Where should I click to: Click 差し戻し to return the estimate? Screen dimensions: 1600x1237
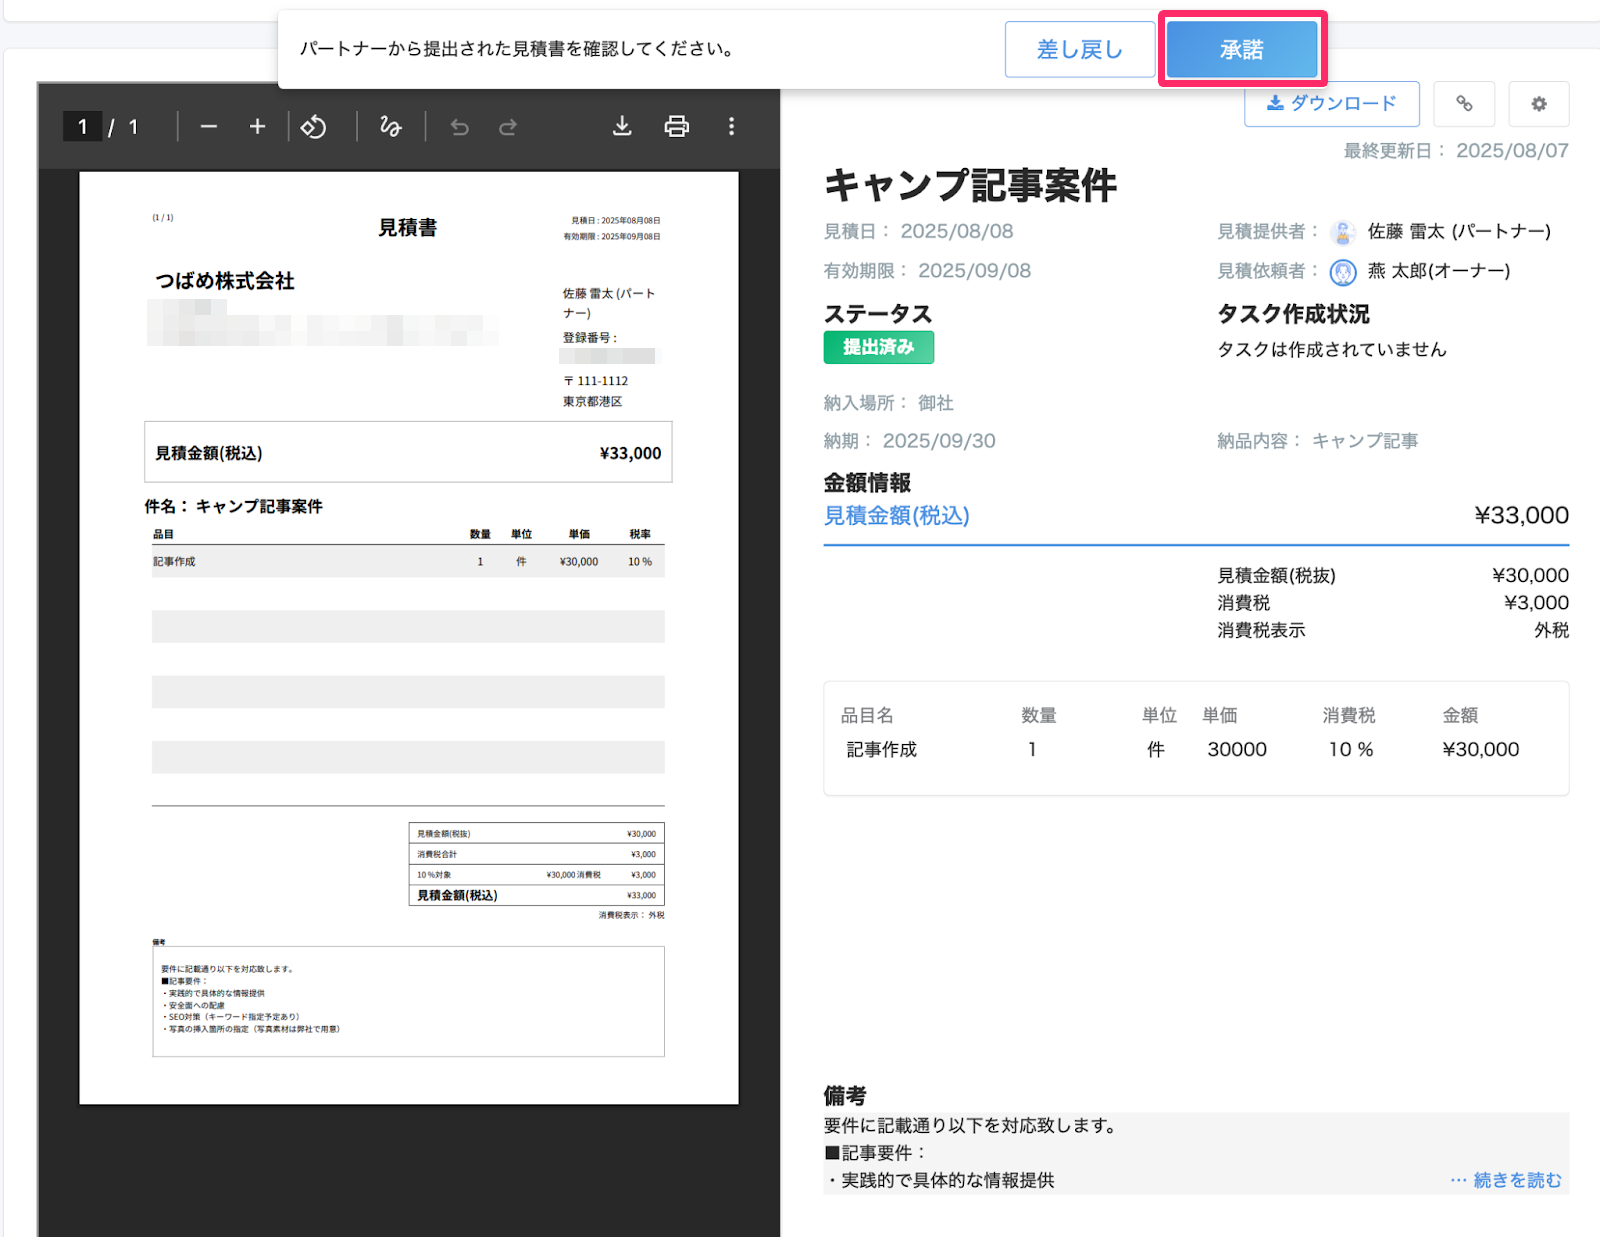point(1079,48)
